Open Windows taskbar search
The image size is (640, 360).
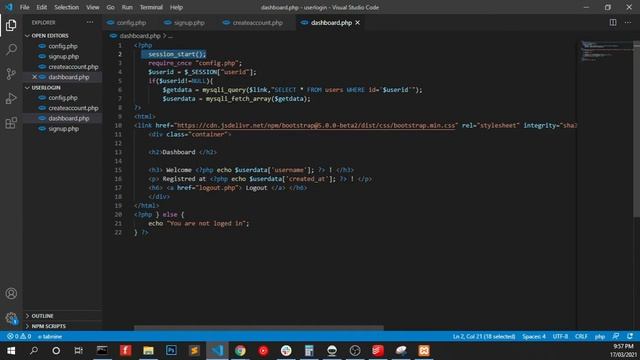pos(34,351)
